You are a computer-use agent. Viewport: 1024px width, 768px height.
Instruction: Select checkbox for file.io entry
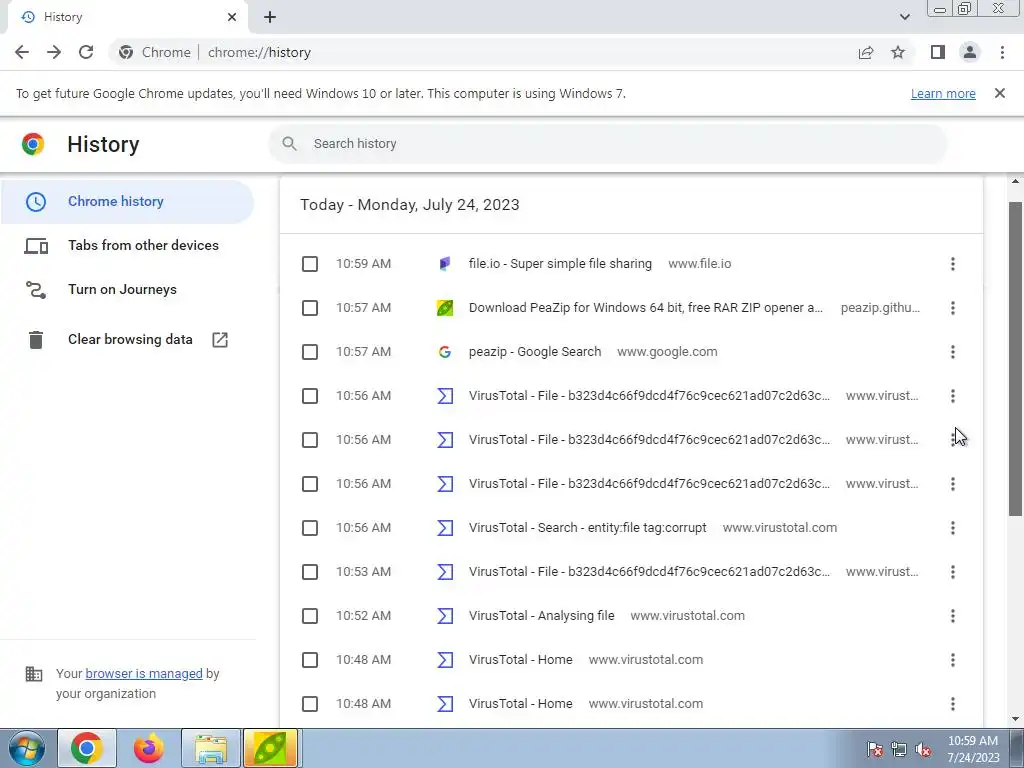click(x=310, y=264)
